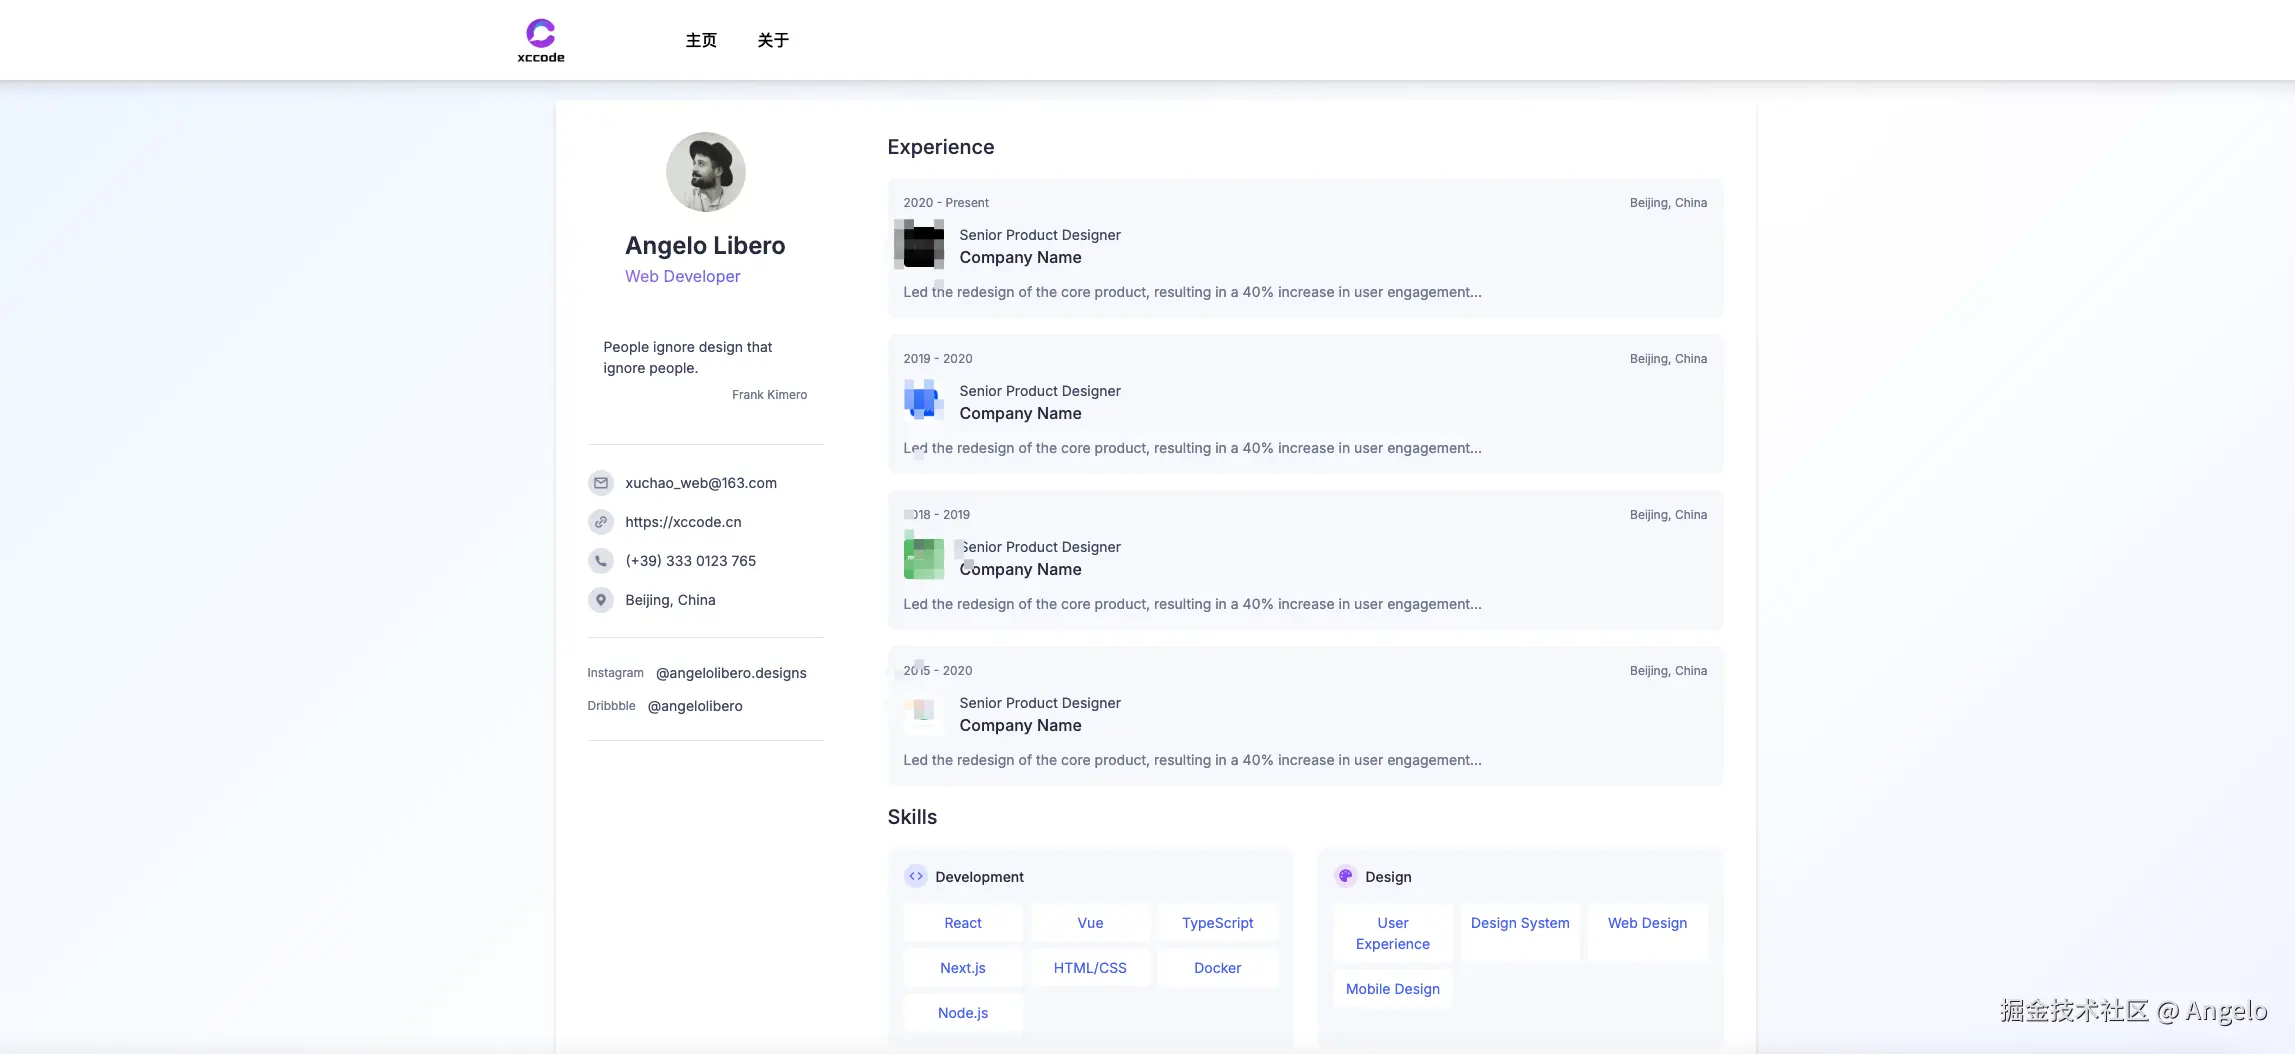Viewport: 2295px width, 1054px height.
Task: Click the Web Developer subtitle
Action: coord(683,276)
